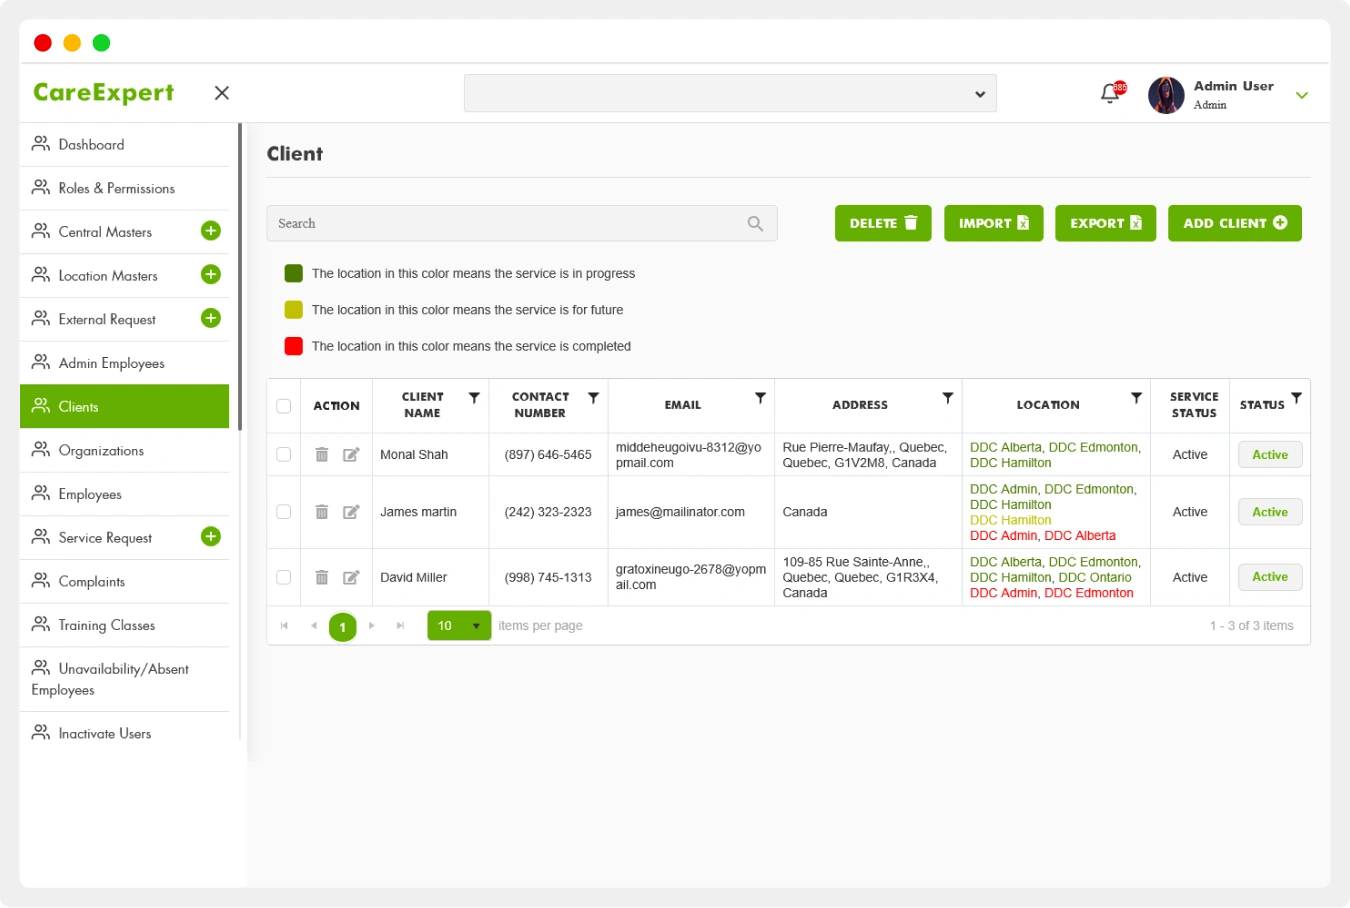Click the red completed-service color swatch
The image size is (1350, 908).
click(x=293, y=346)
